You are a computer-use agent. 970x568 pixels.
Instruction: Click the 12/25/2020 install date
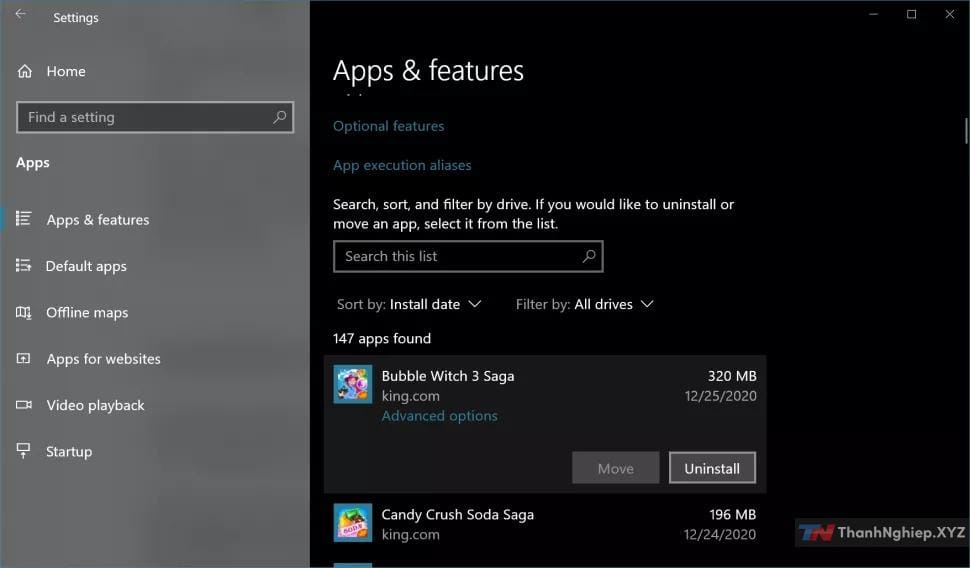point(720,396)
